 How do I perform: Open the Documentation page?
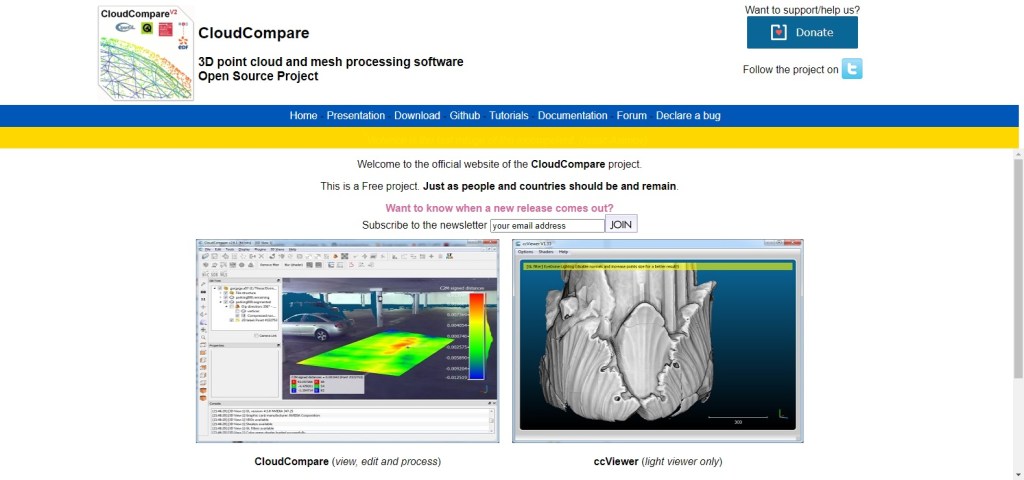point(572,116)
